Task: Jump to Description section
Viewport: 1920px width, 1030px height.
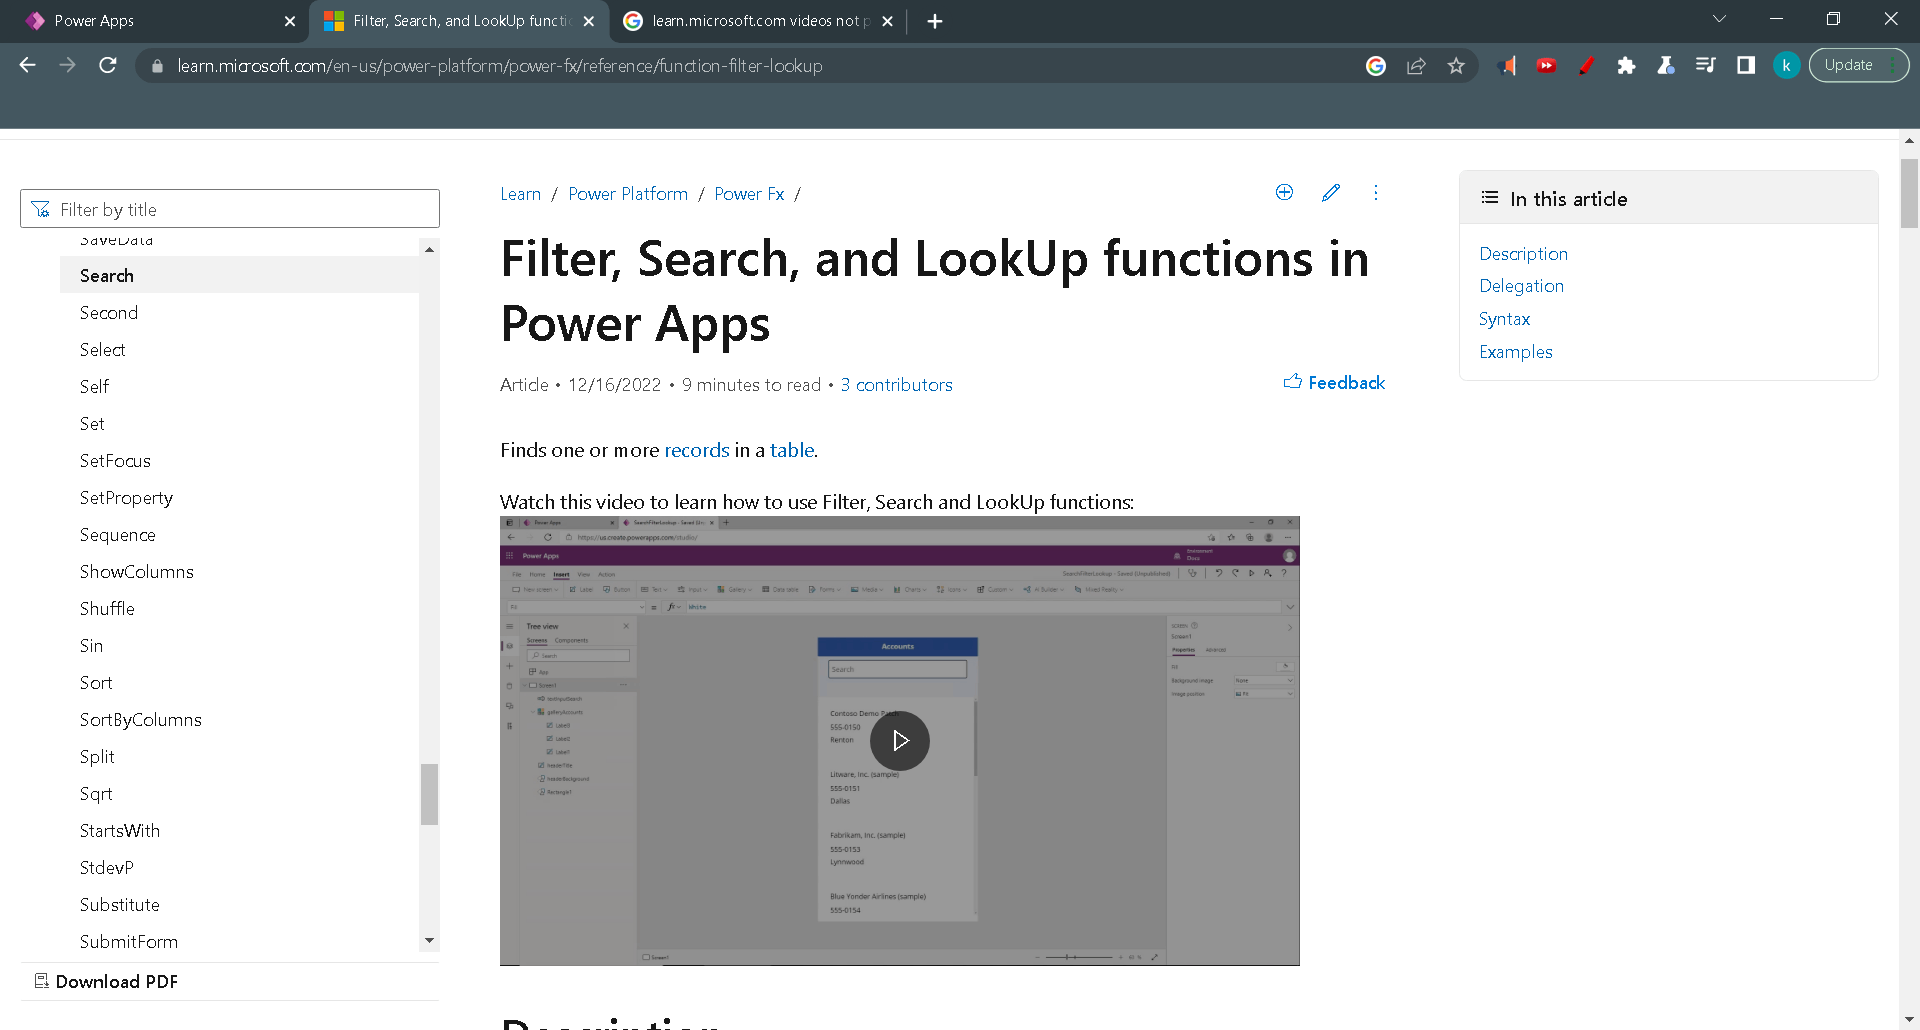Action: [x=1523, y=254]
